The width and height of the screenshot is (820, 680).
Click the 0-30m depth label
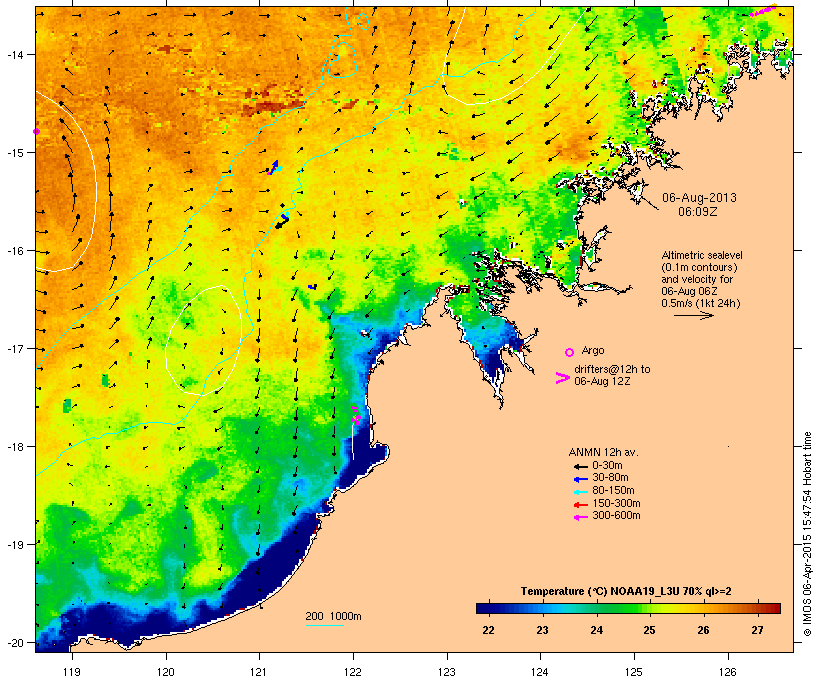pyautogui.click(x=607, y=466)
